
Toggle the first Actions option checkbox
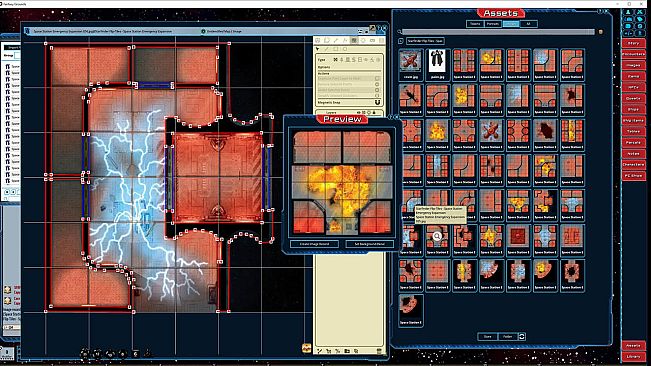point(377,78)
